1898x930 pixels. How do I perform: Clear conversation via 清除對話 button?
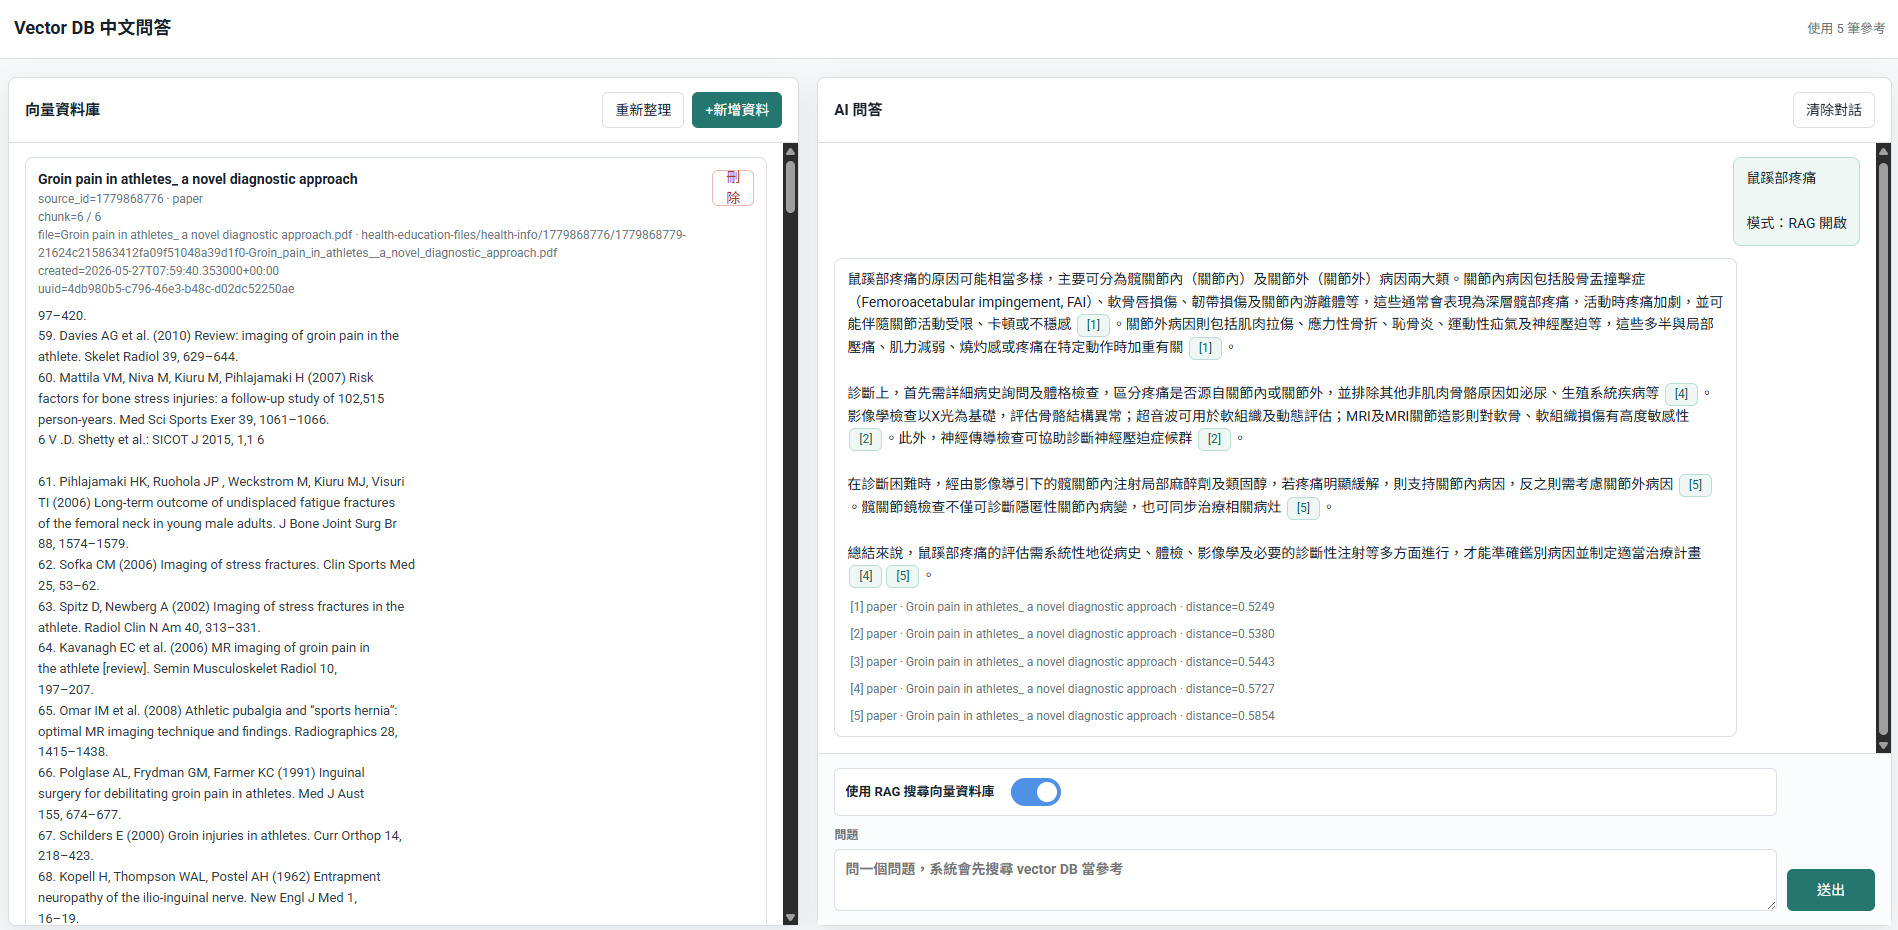[x=1834, y=110]
